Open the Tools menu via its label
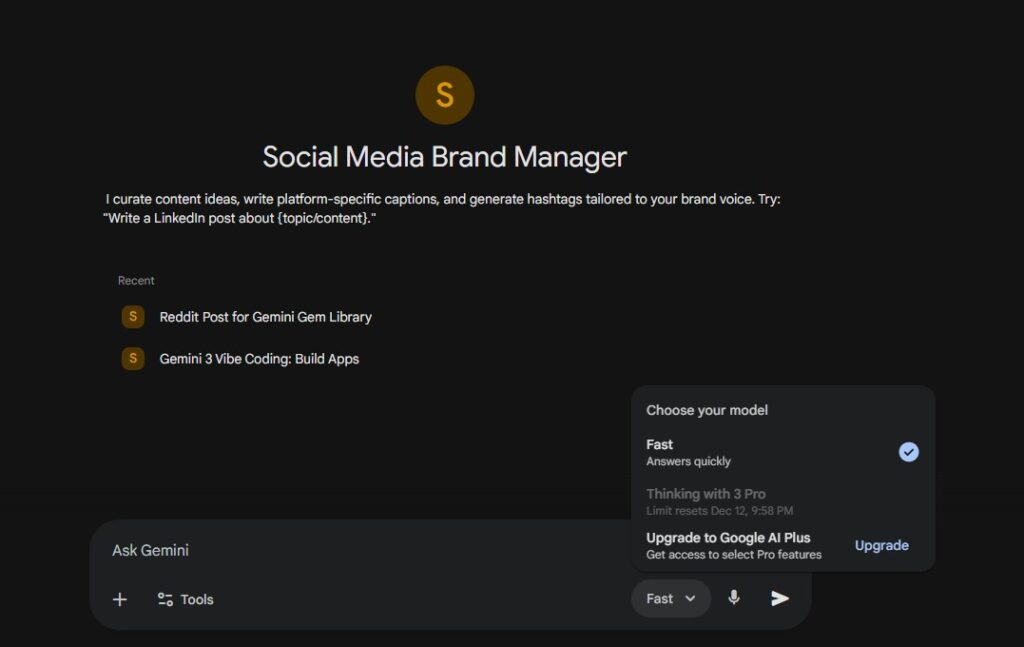Screen dimensions: 1024x647 (197, 599)
